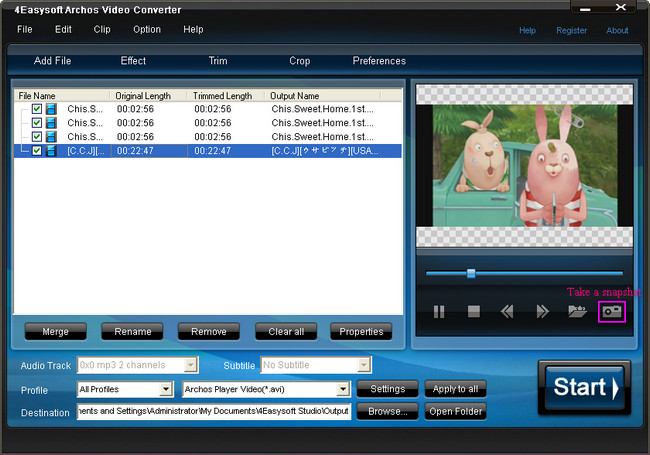Browse for destination folder
The width and height of the screenshot is (650, 455).
(x=388, y=411)
